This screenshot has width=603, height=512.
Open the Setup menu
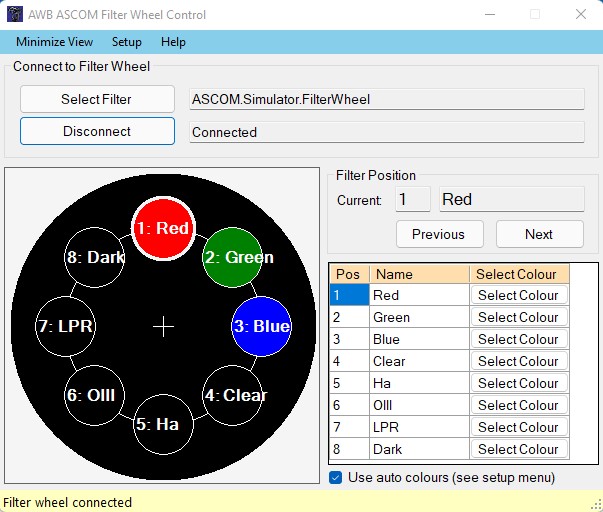tap(127, 42)
